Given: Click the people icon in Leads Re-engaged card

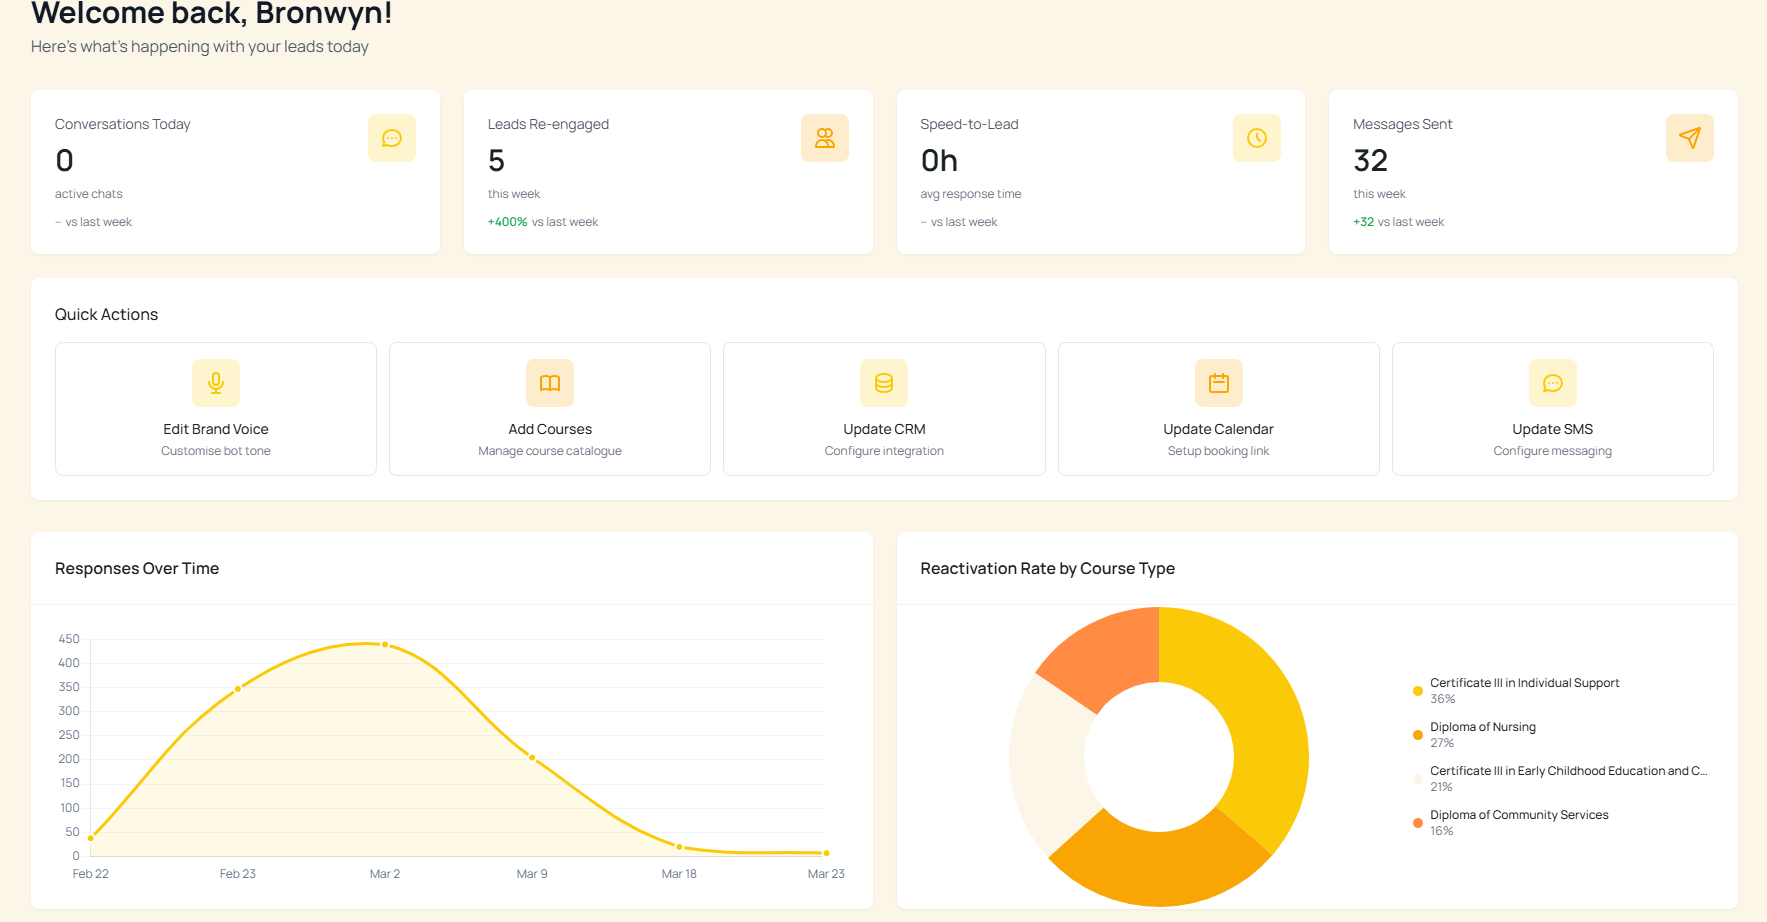Looking at the screenshot, I should pos(825,138).
